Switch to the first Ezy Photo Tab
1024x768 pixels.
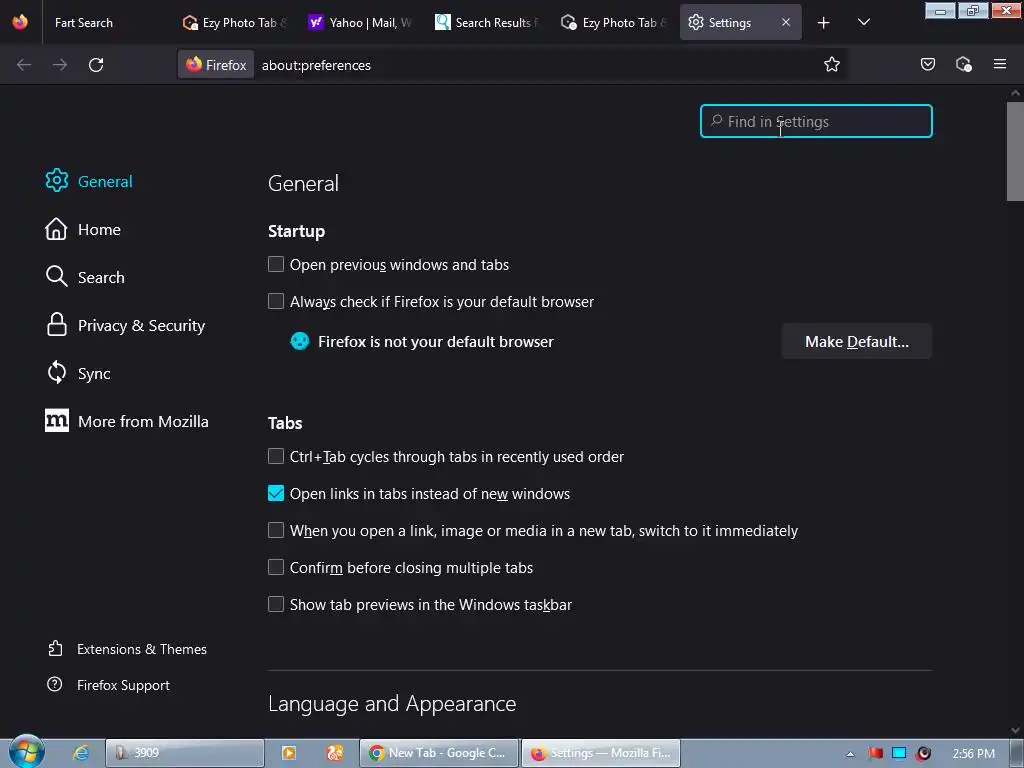[x=235, y=23]
